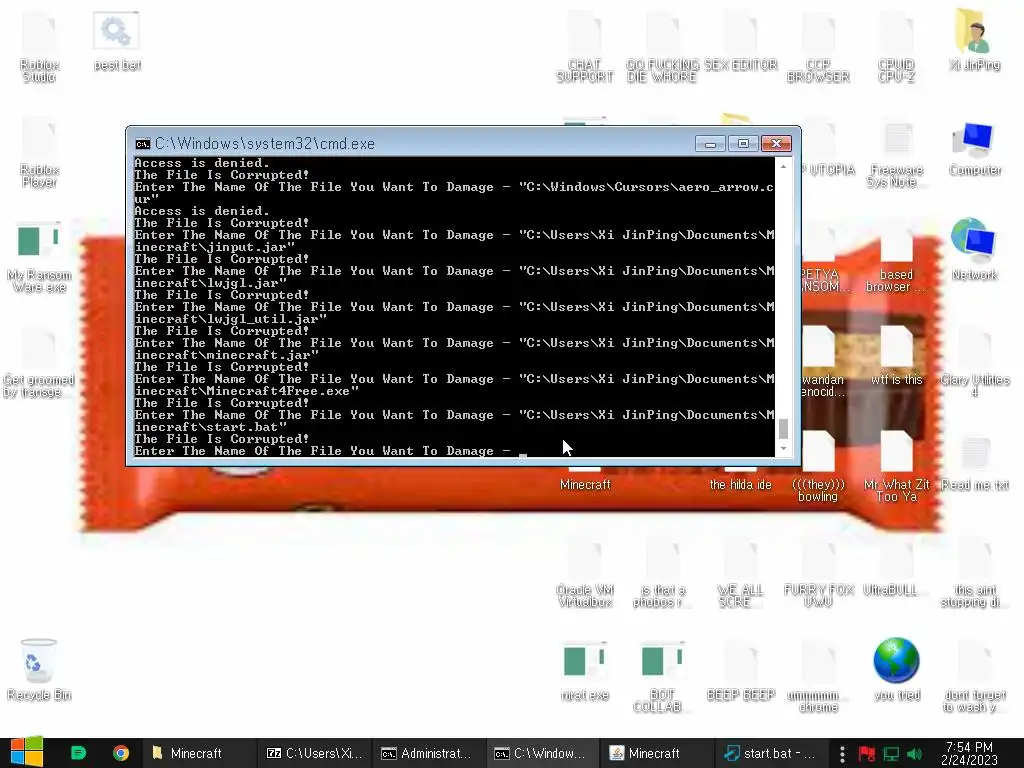Select the wtf is this desktop icon
The width and height of the screenshot is (1024, 768).
(x=896, y=357)
